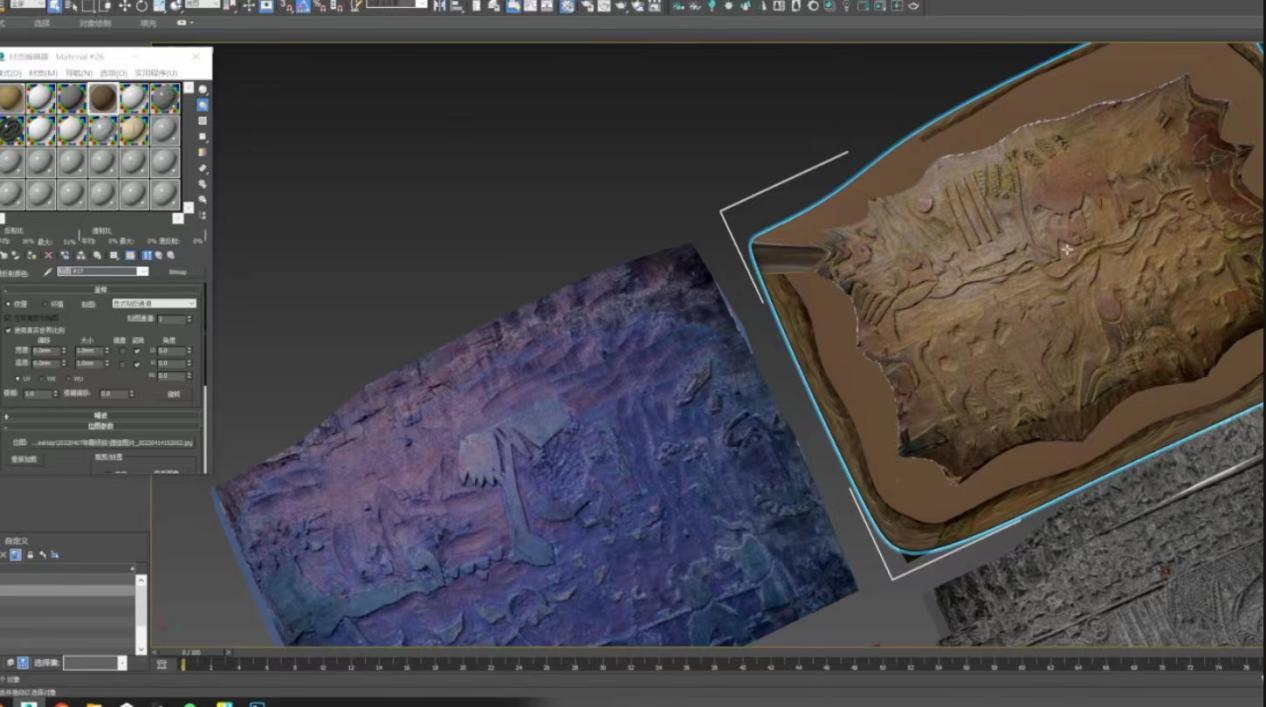Viewport: 1266px width, 707px height.
Task: Open the mapping type dropdown
Action: point(154,303)
